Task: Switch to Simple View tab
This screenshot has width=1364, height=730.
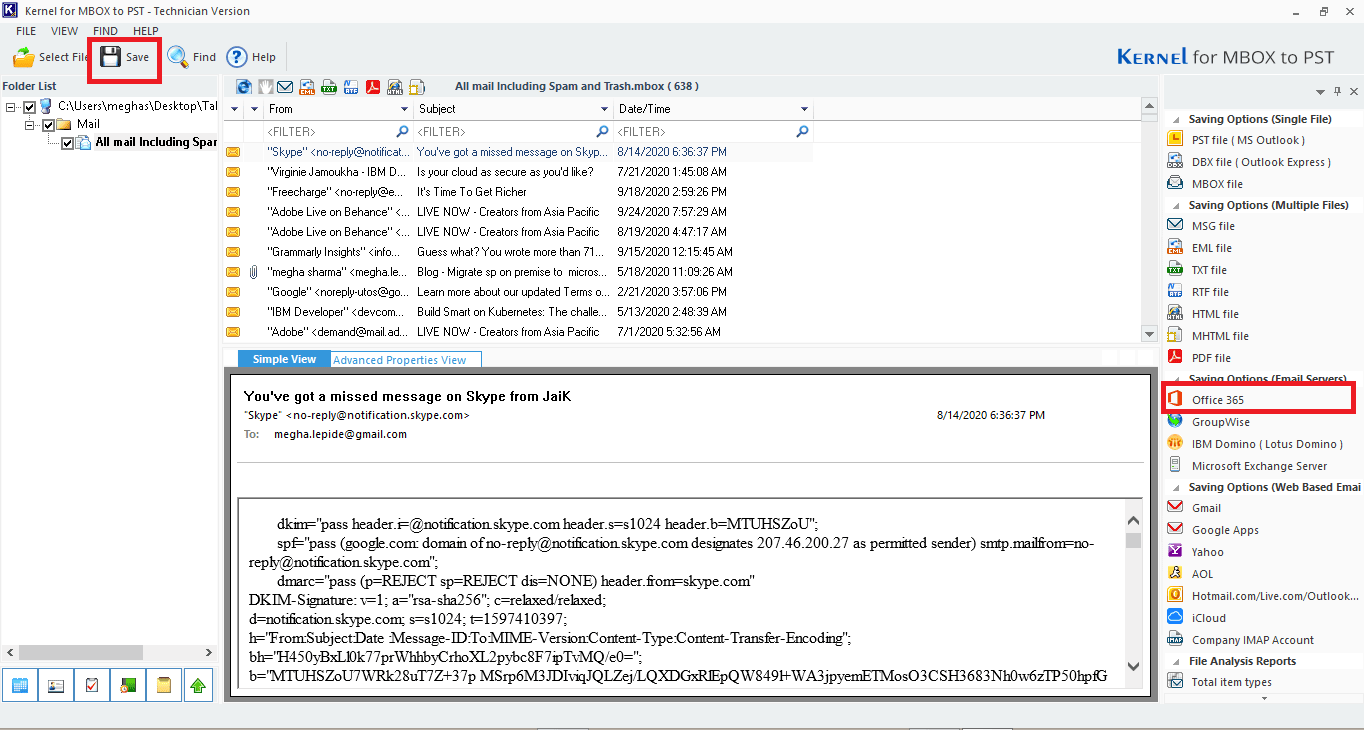Action: (x=284, y=359)
